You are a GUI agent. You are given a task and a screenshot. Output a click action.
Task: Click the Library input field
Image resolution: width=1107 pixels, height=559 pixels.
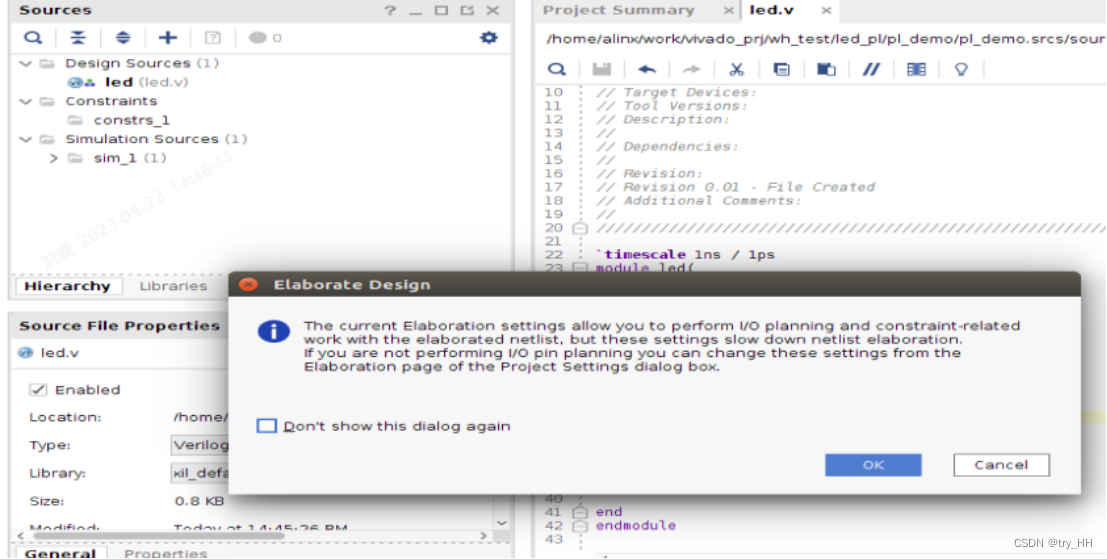click(x=201, y=473)
